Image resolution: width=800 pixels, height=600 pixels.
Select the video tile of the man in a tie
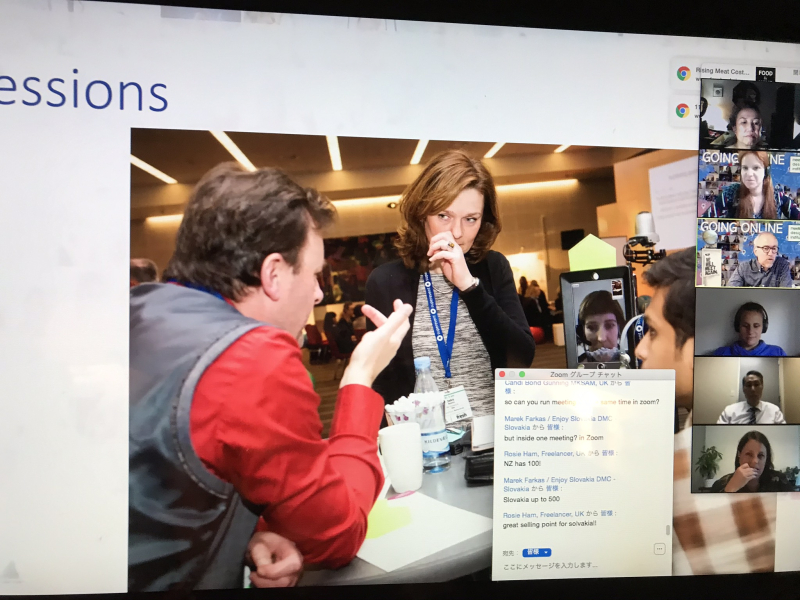tap(747, 391)
